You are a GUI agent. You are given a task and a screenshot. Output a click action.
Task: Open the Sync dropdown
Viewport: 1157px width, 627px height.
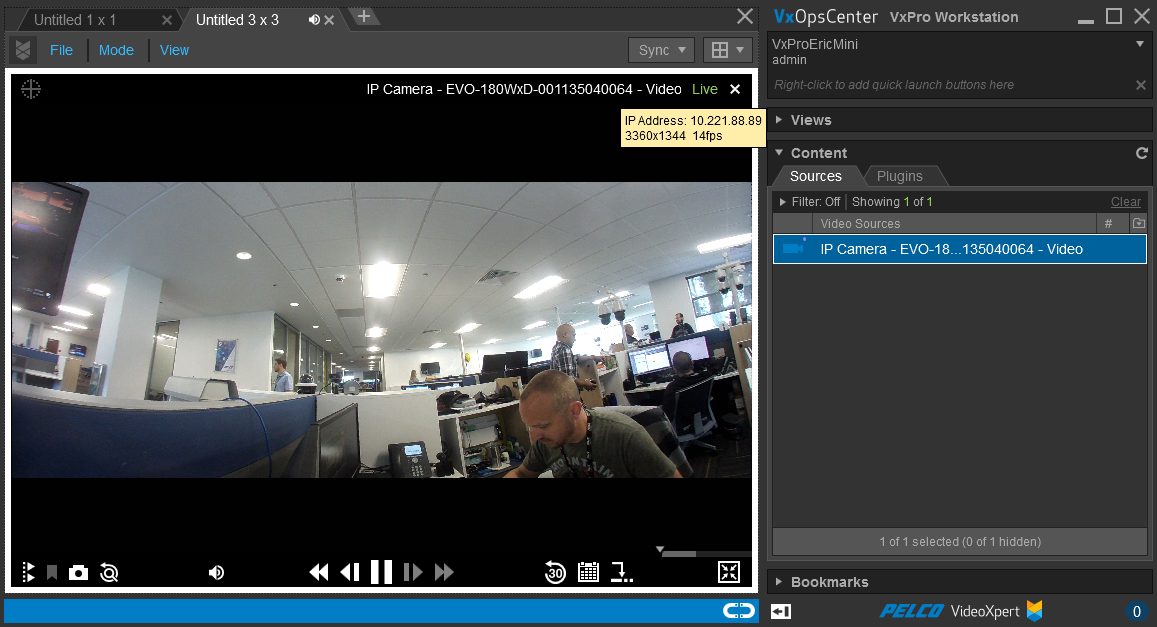(x=660, y=49)
